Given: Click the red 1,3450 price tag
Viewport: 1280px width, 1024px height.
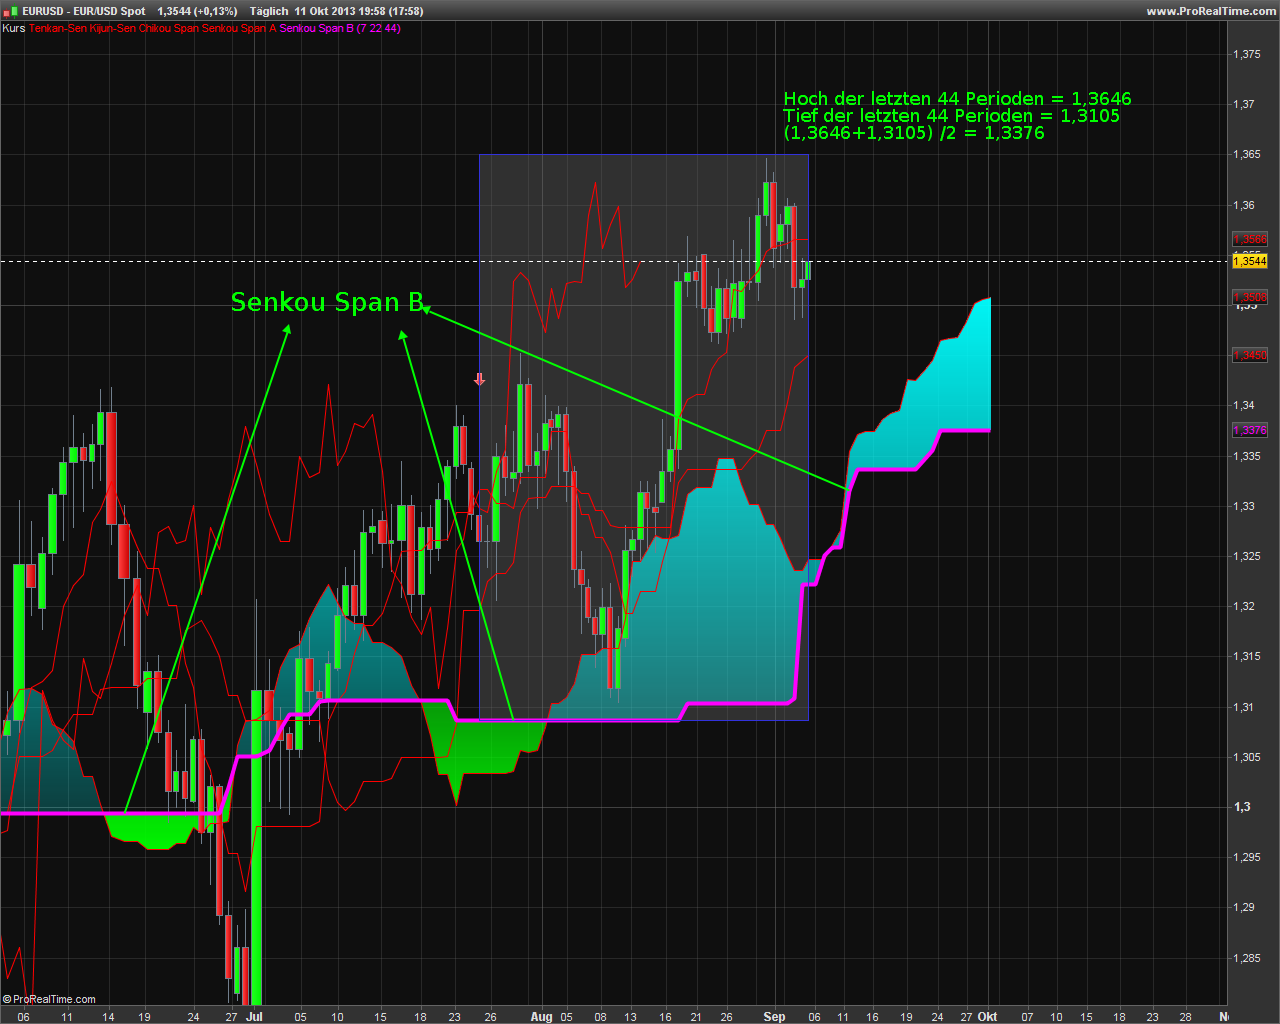Looking at the screenshot, I should pyautogui.click(x=1250, y=356).
